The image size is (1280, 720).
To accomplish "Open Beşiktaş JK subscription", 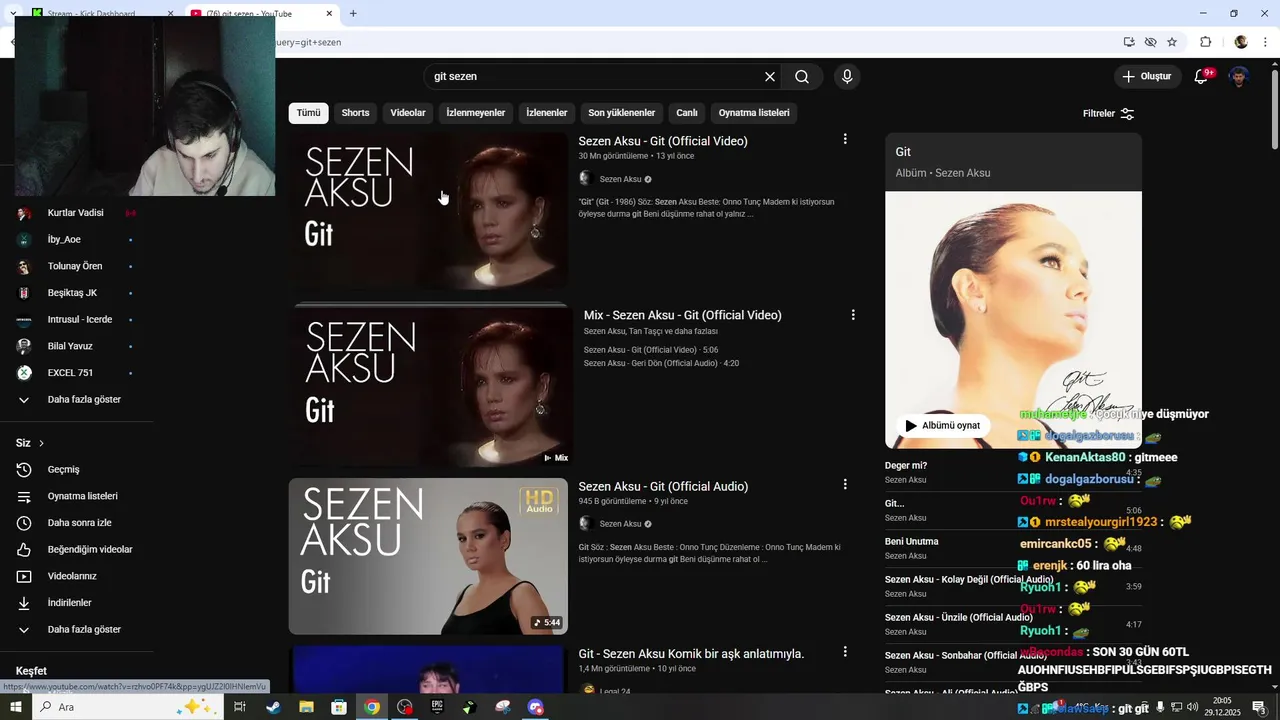I will point(72,293).
